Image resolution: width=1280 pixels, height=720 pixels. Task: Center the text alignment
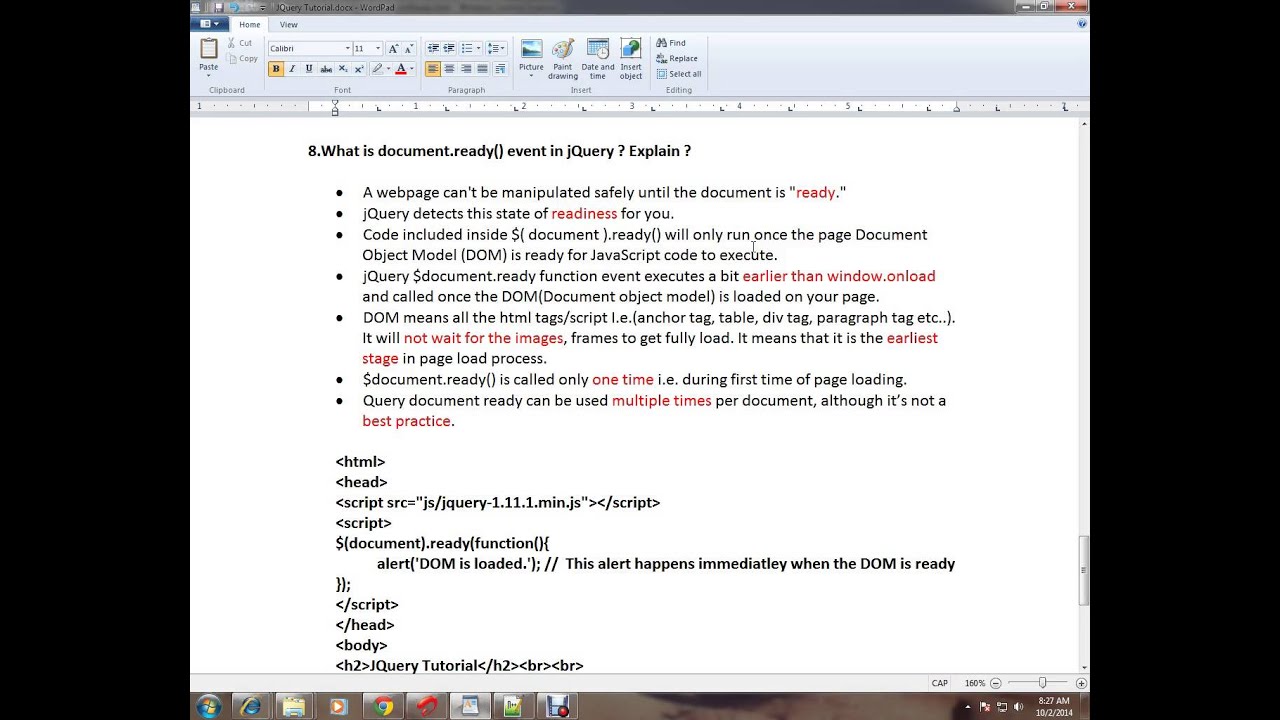[x=449, y=69]
